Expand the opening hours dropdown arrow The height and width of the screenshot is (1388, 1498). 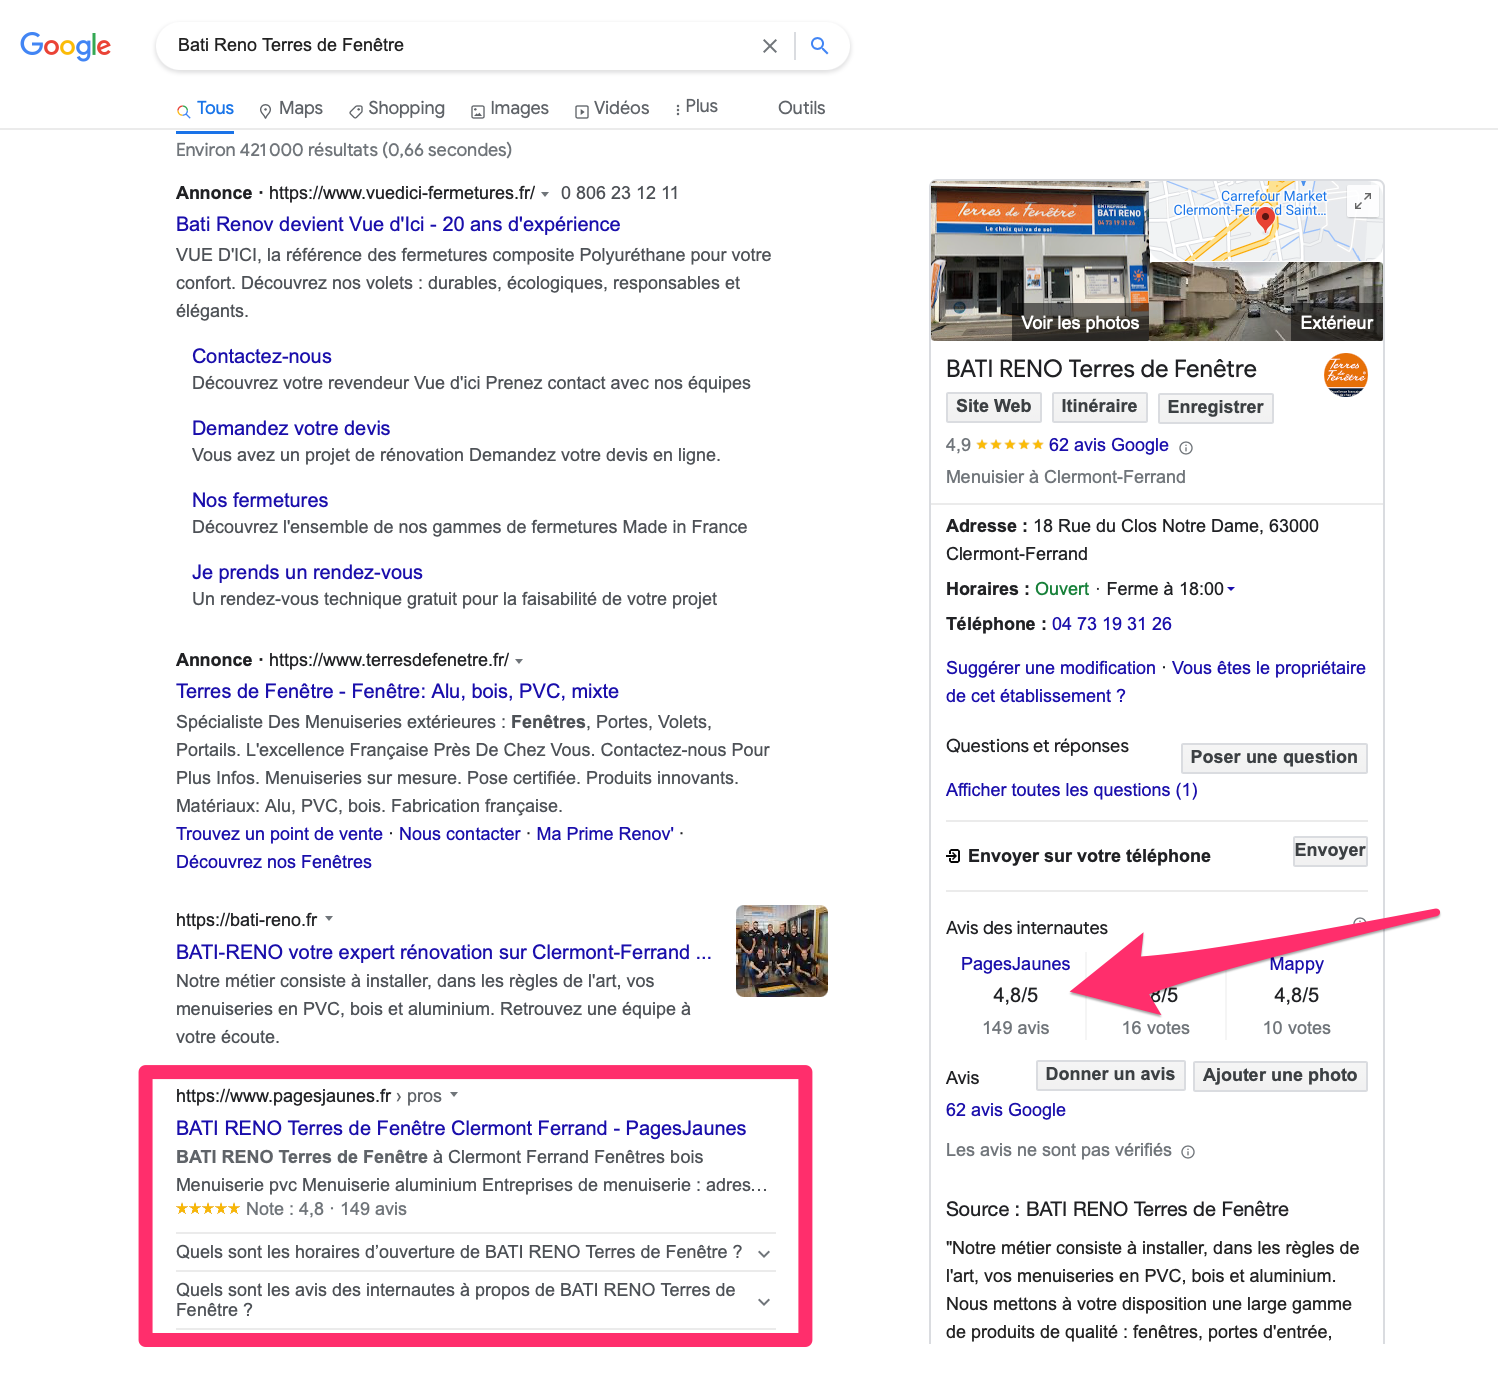pos(1231,589)
